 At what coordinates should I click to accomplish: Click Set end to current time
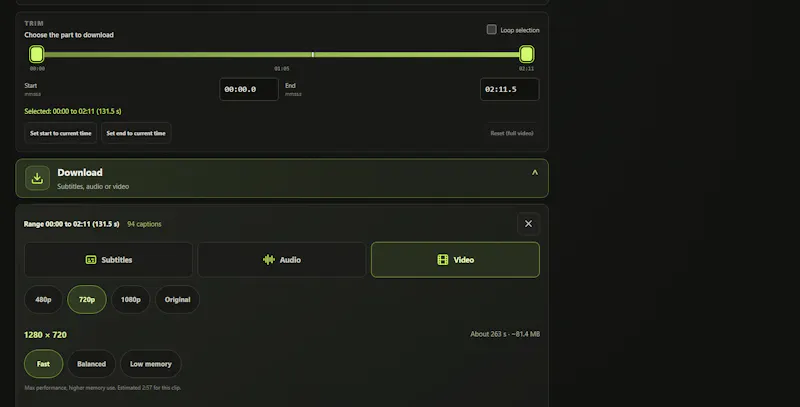(136, 133)
